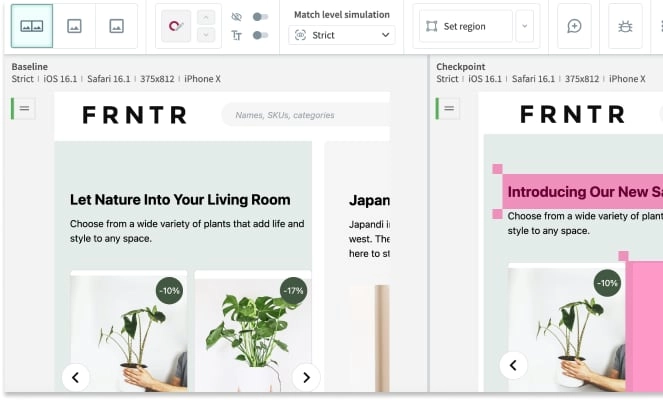
Task: Switch to checkpoint-only image view
Action: [117, 26]
